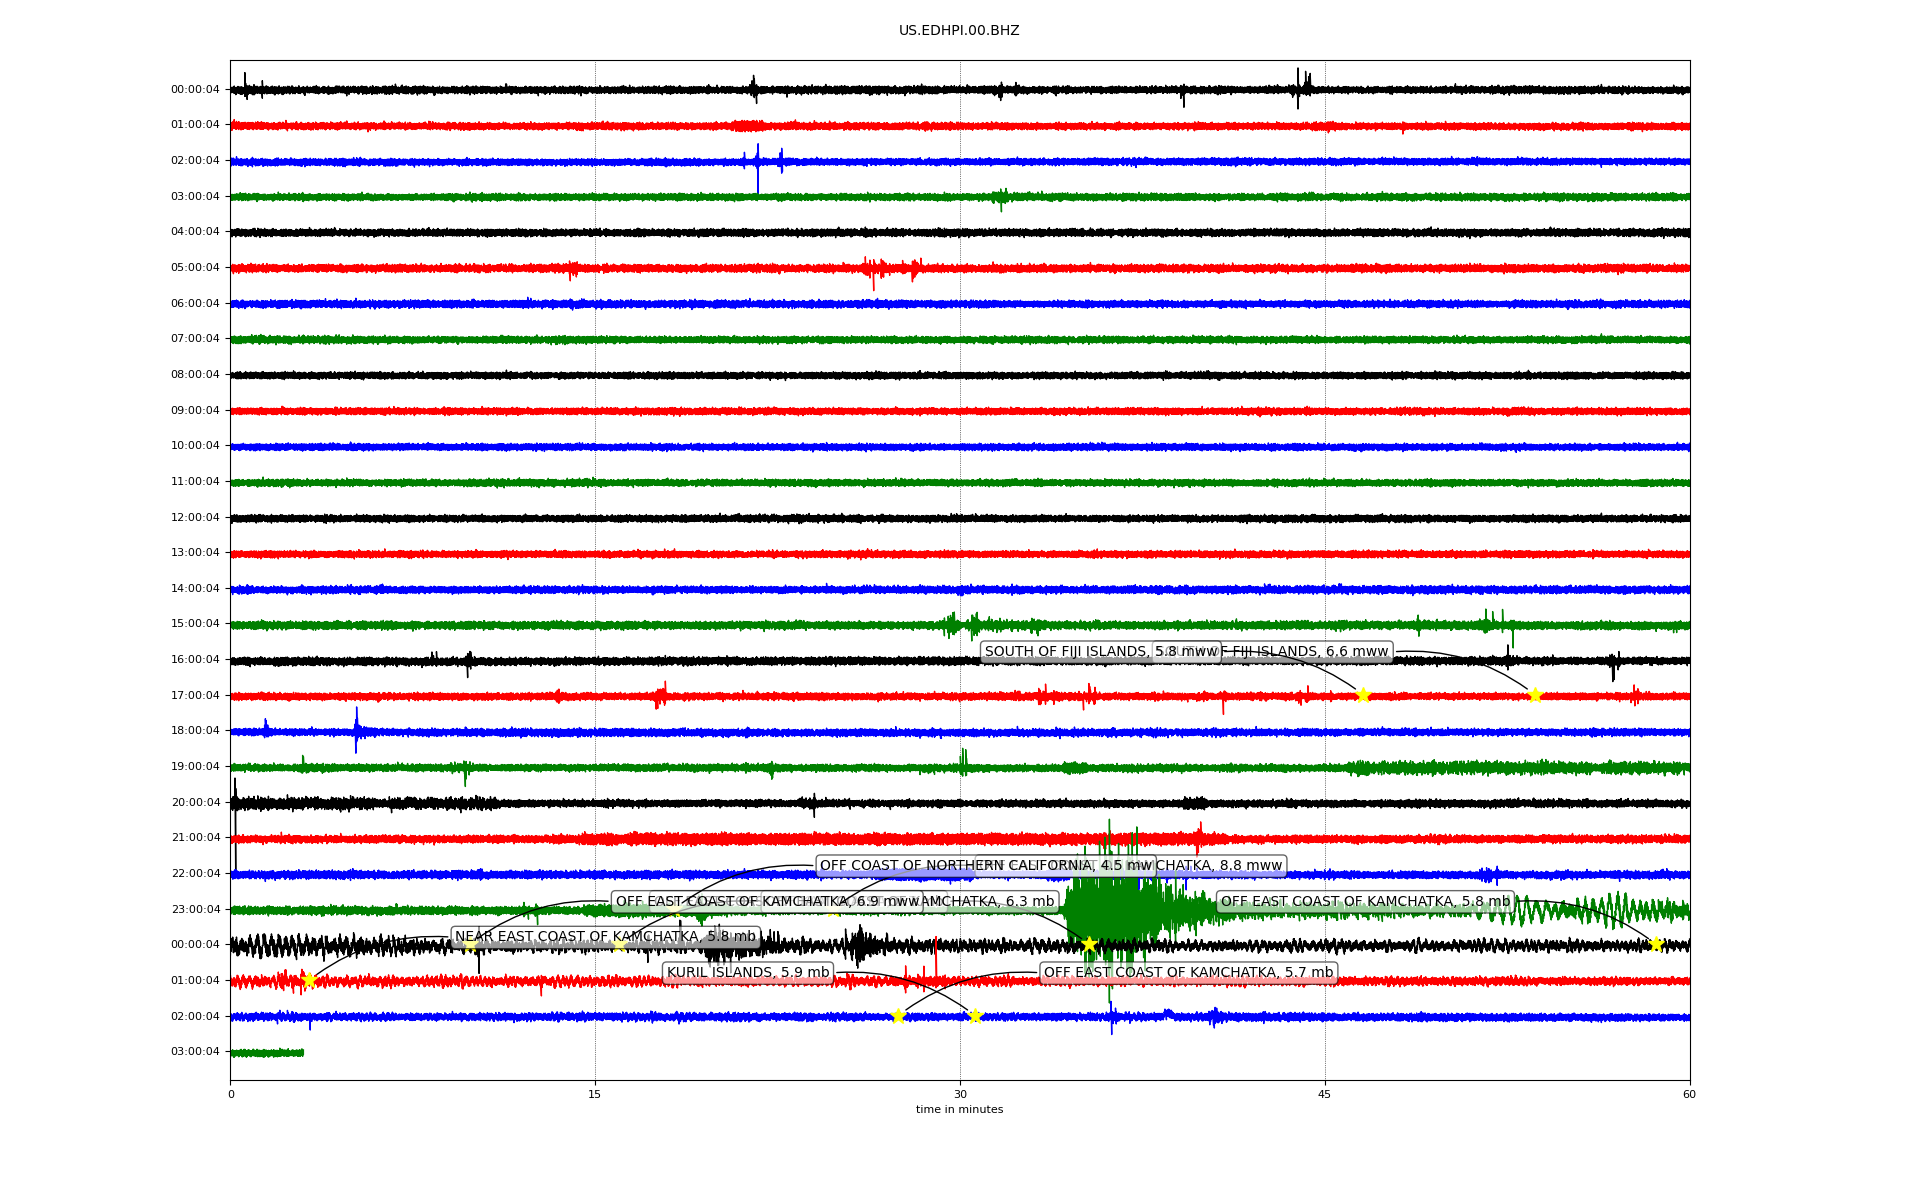Click the 14:00:04 row time label
The image size is (1920, 1200).
[x=195, y=589]
